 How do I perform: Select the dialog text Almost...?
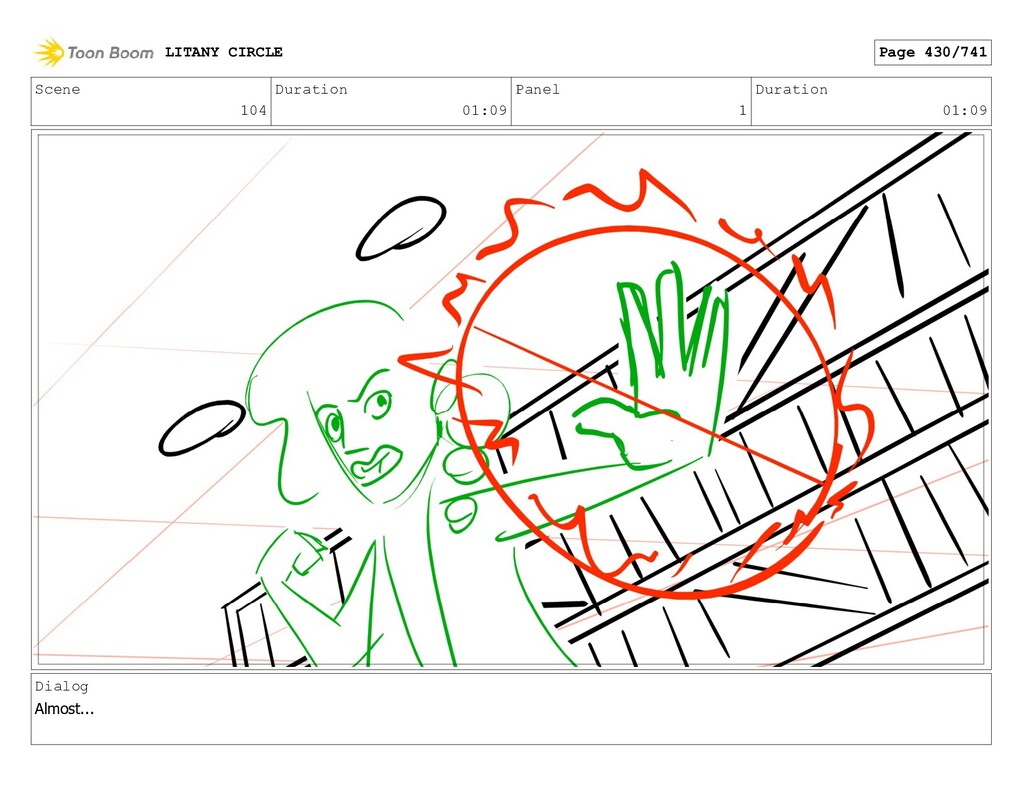64,709
